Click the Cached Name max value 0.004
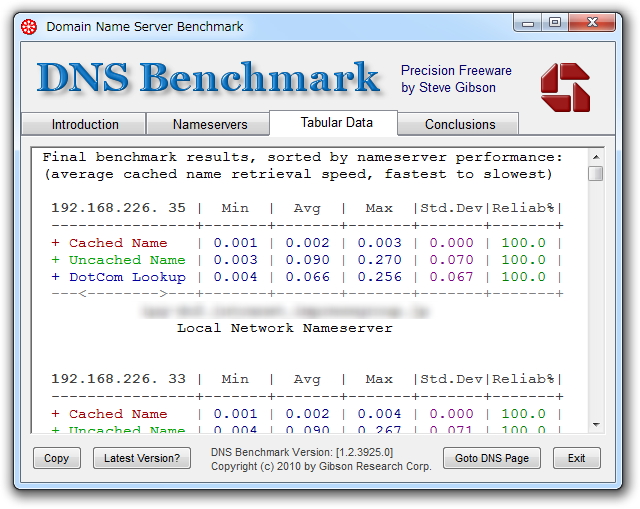Viewport: 640px width, 509px height. (380, 414)
